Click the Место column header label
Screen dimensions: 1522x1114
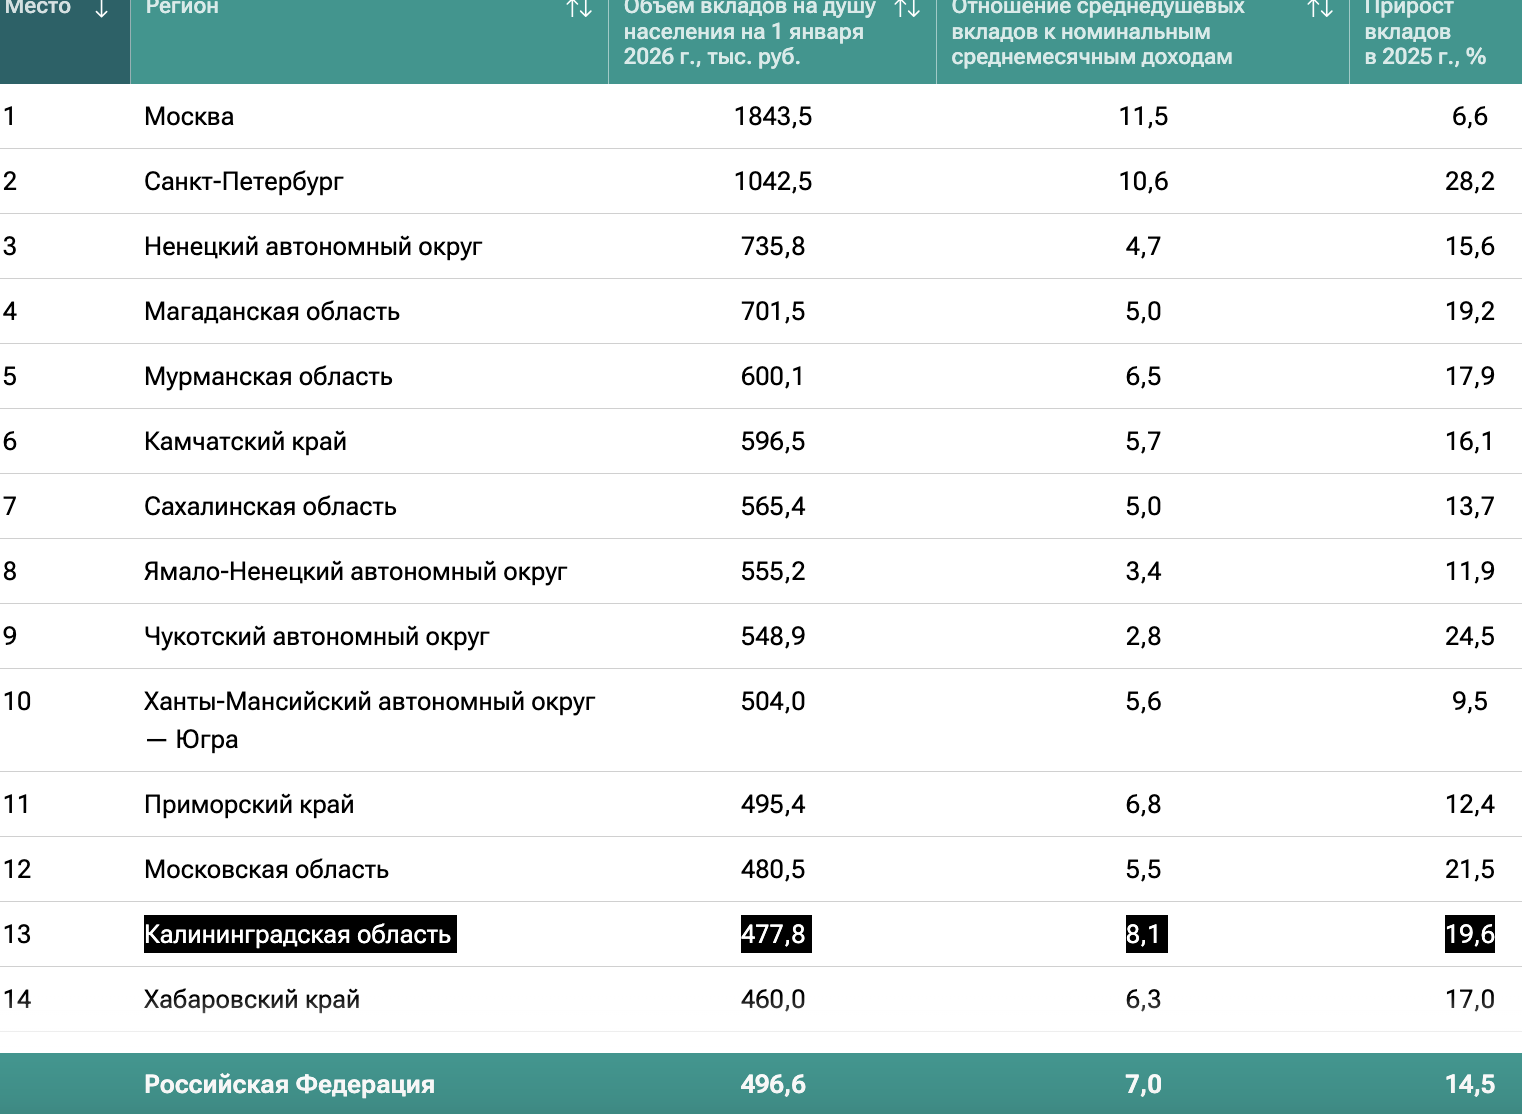pos(38,8)
